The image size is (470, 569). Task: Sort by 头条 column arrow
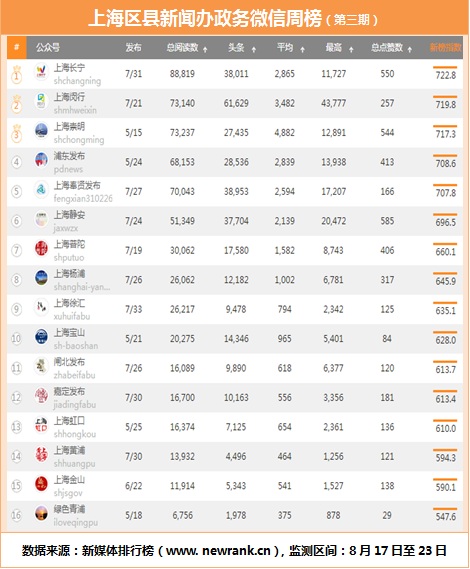coord(254,49)
